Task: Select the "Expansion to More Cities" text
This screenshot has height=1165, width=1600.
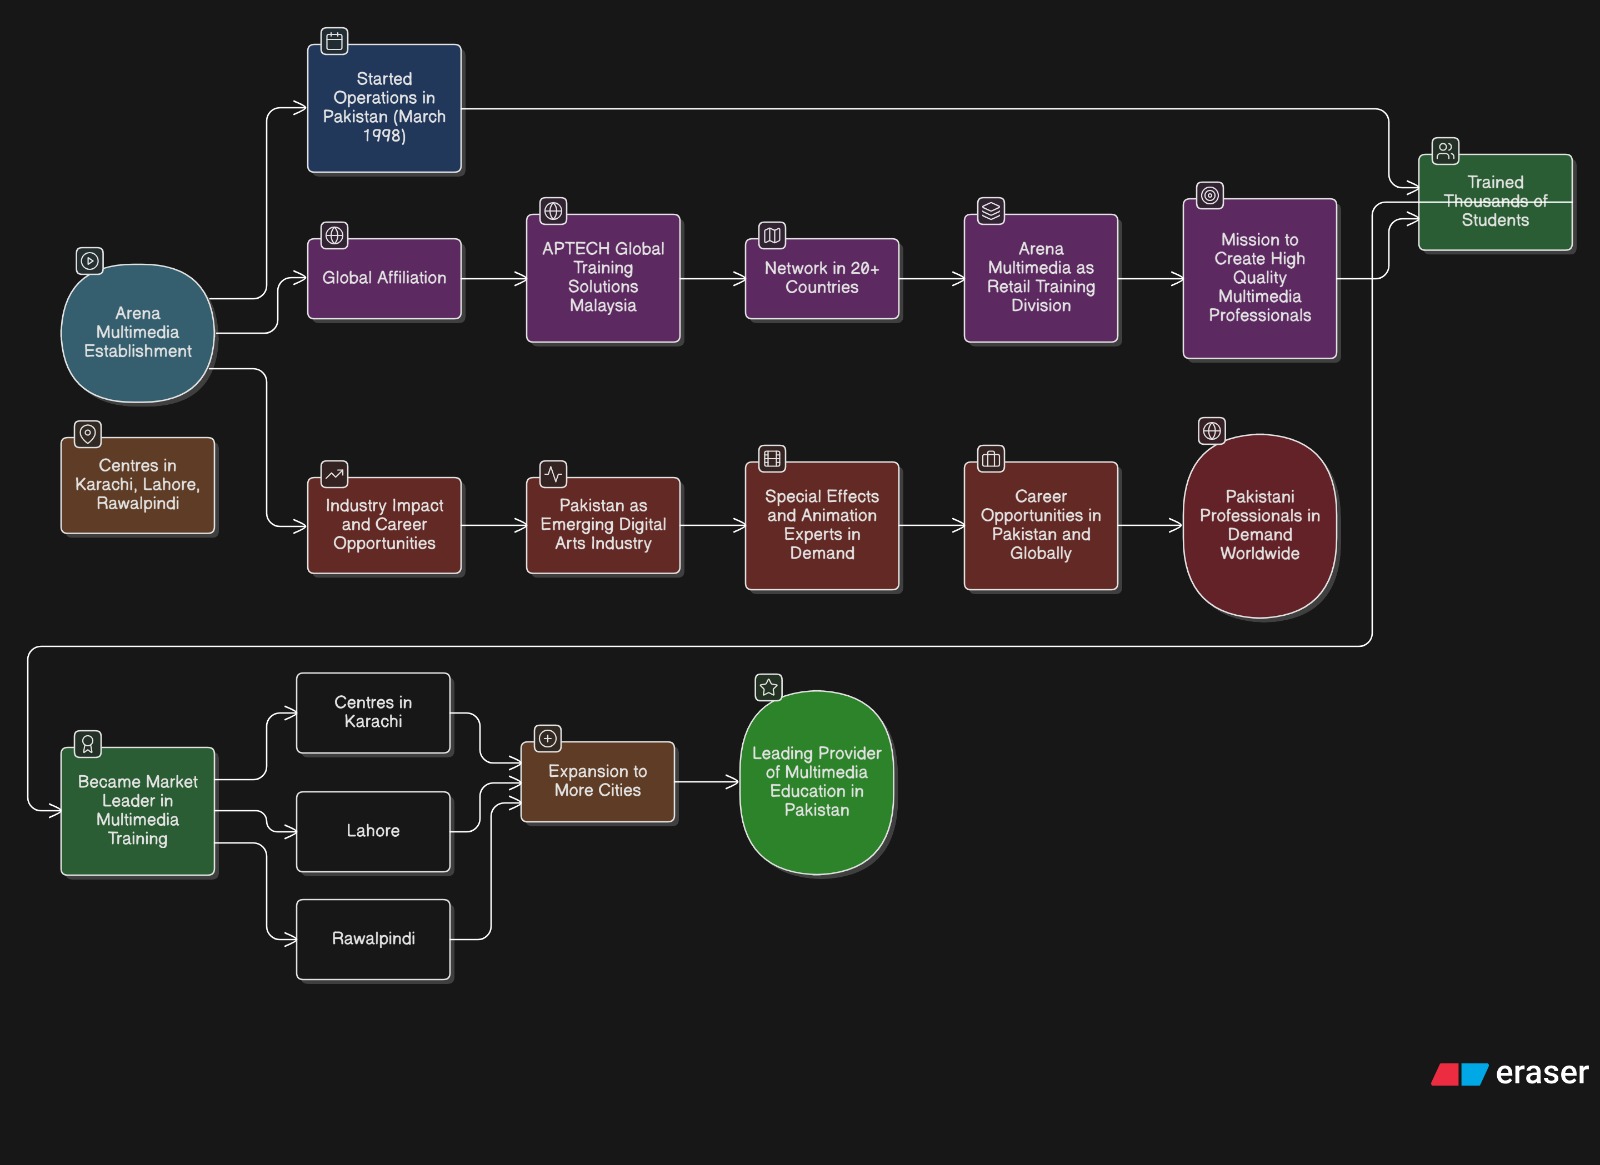Action: (598, 781)
